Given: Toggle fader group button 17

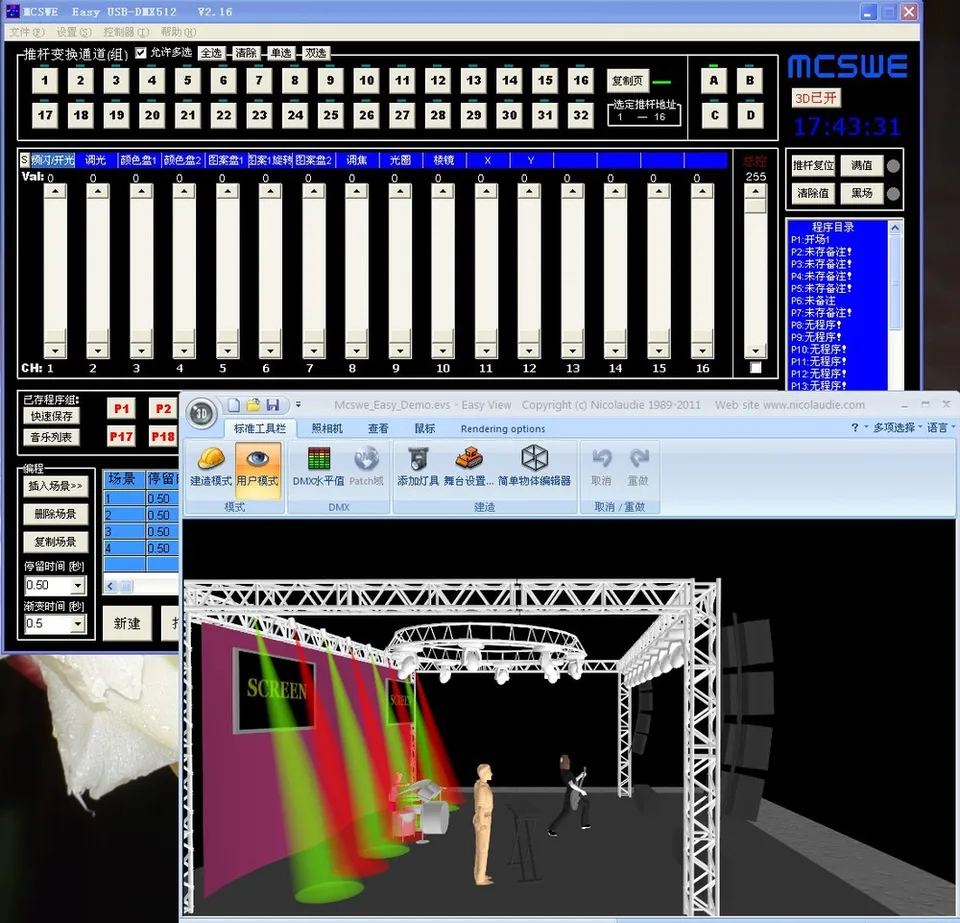Looking at the screenshot, I should click(x=45, y=115).
